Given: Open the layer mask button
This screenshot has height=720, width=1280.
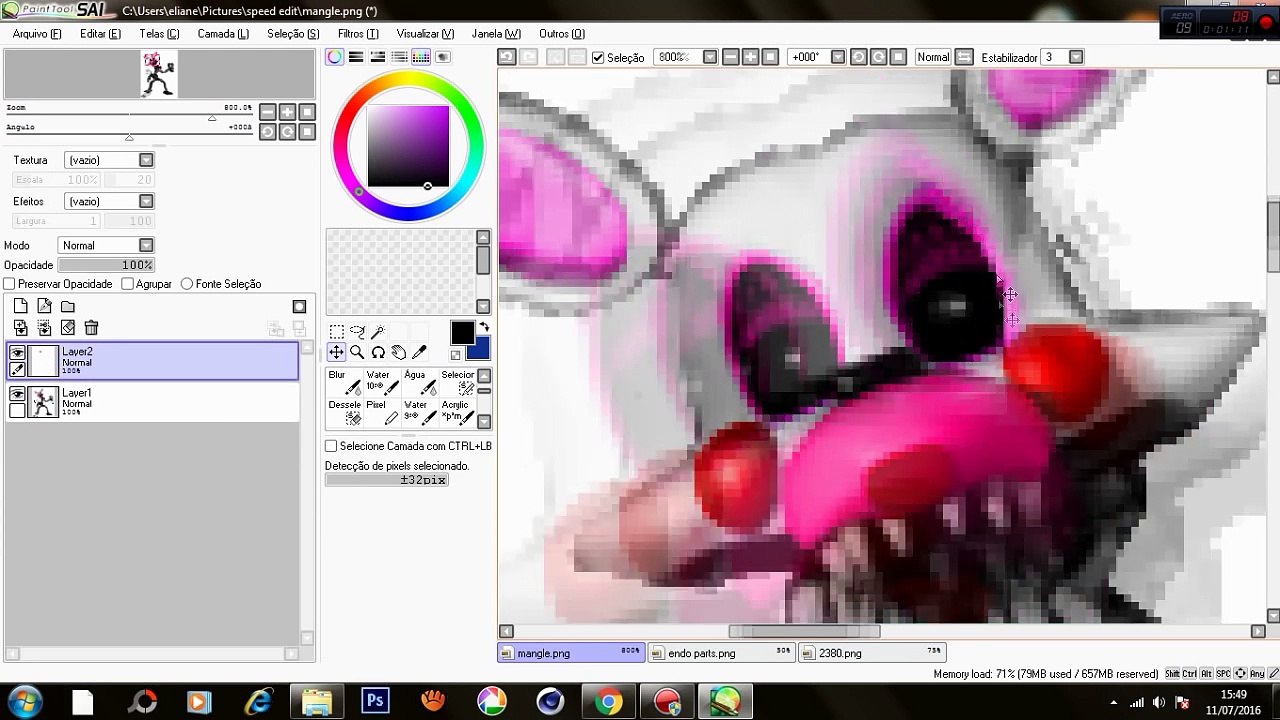Looking at the screenshot, I should click(299, 306).
